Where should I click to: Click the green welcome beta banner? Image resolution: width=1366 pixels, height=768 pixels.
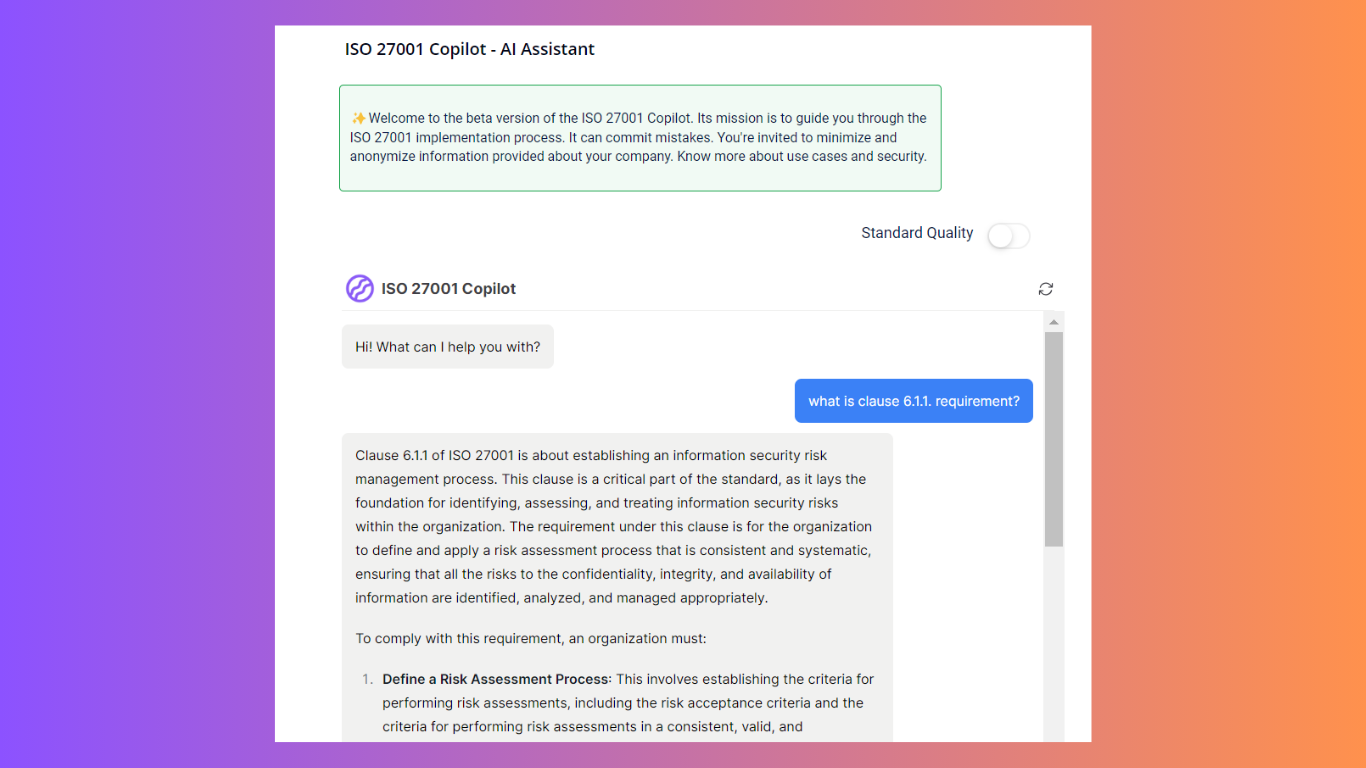point(640,175)
